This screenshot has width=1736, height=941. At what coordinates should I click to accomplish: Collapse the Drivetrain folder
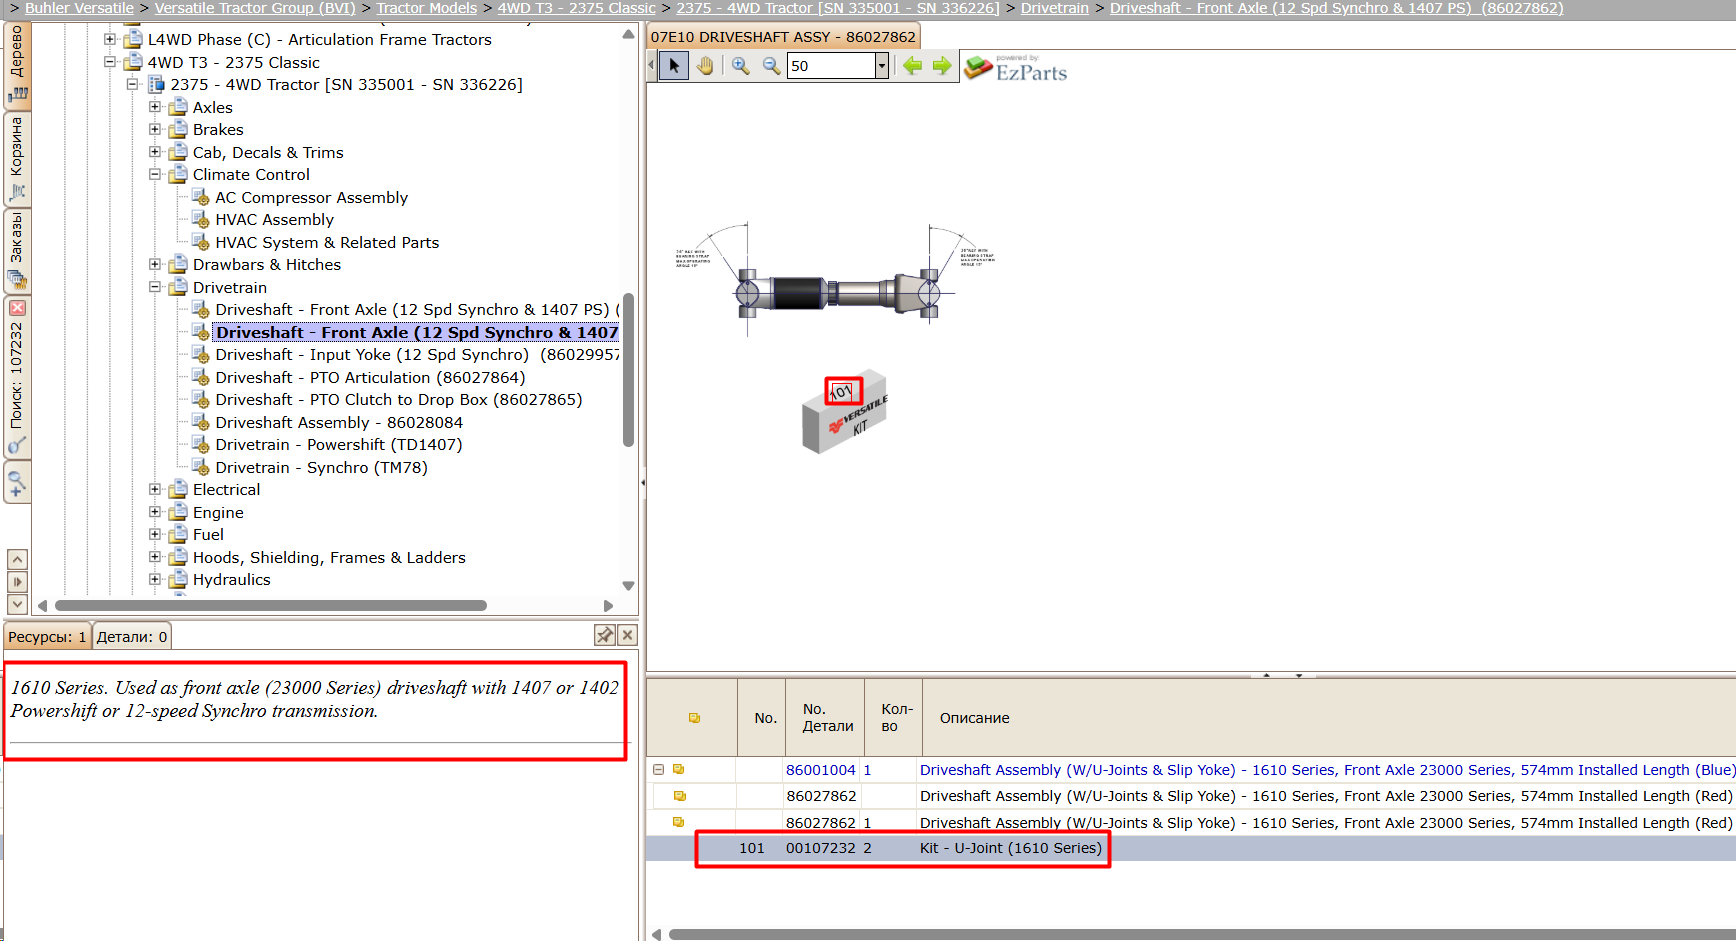tap(155, 287)
